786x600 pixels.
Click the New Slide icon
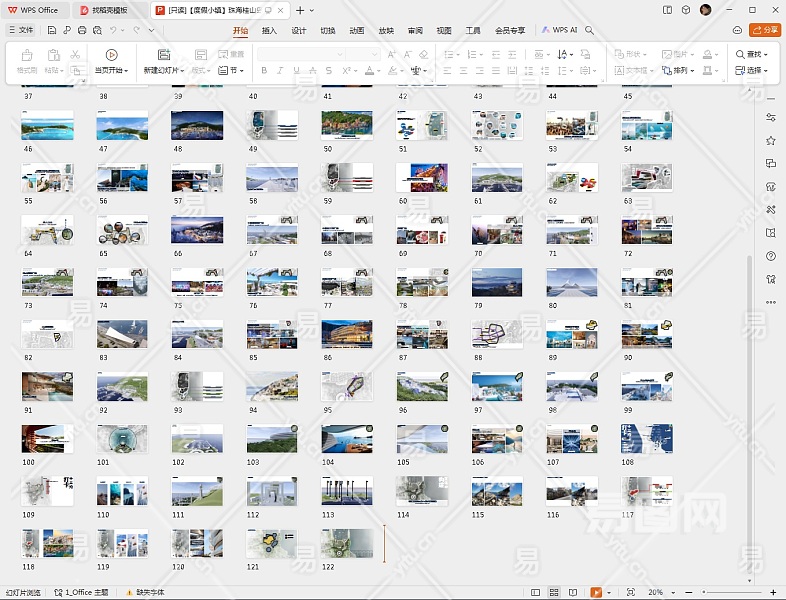coord(164,55)
